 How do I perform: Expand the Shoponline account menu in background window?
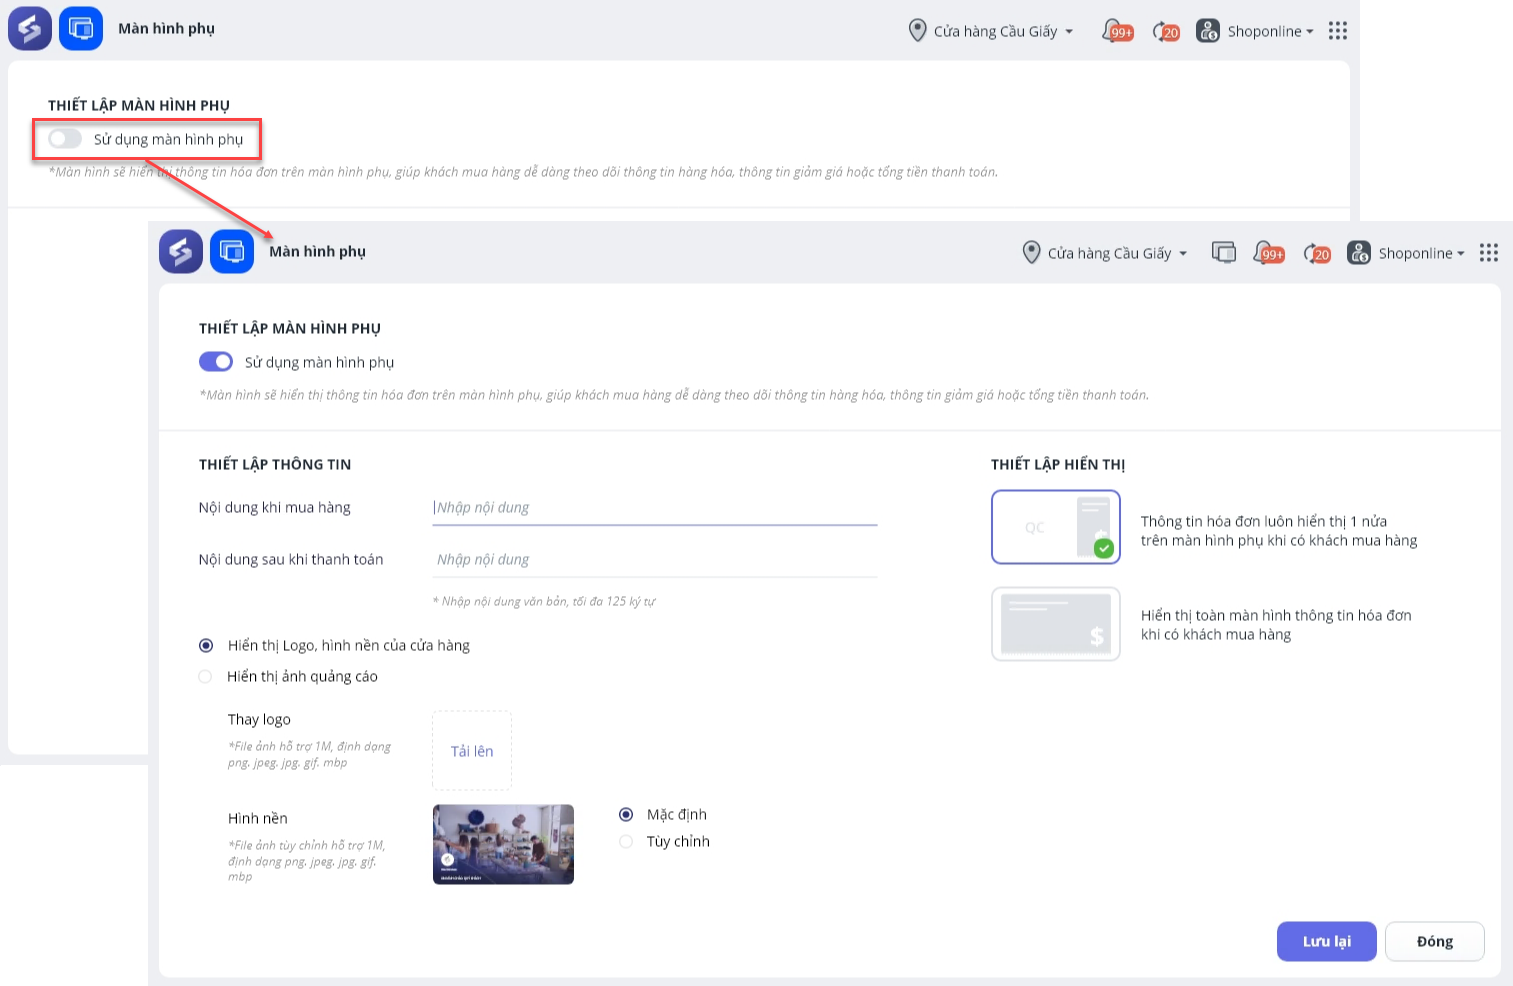coord(1270,31)
